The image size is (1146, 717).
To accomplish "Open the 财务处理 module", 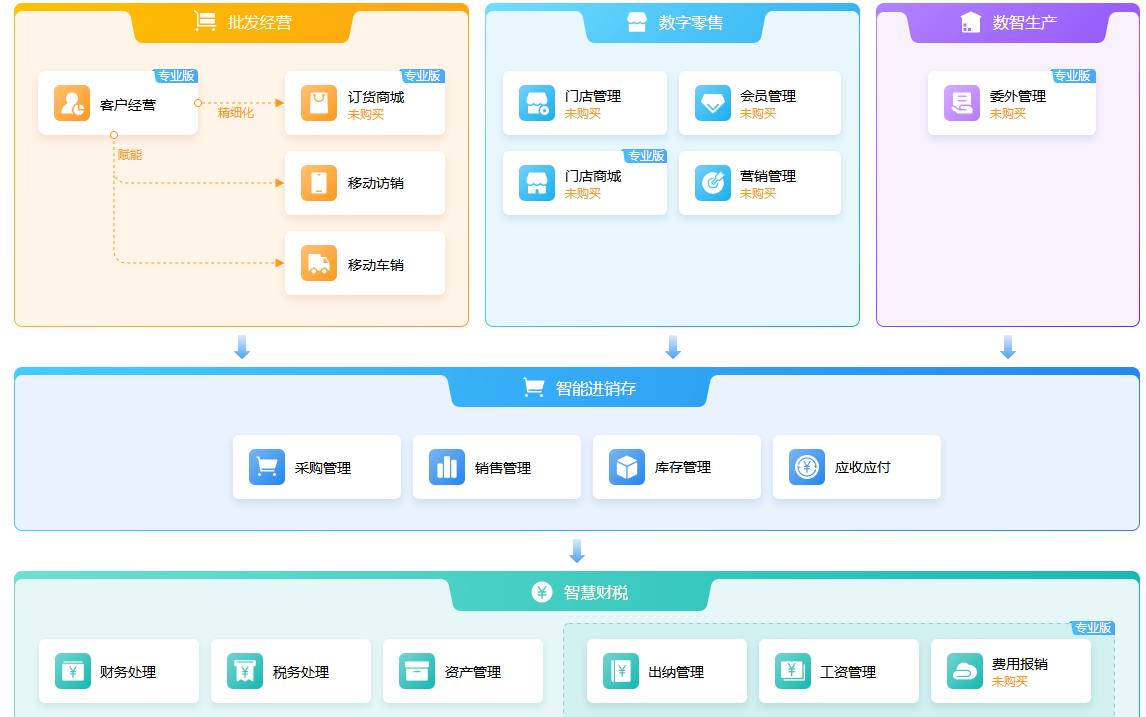I will pos(119,671).
